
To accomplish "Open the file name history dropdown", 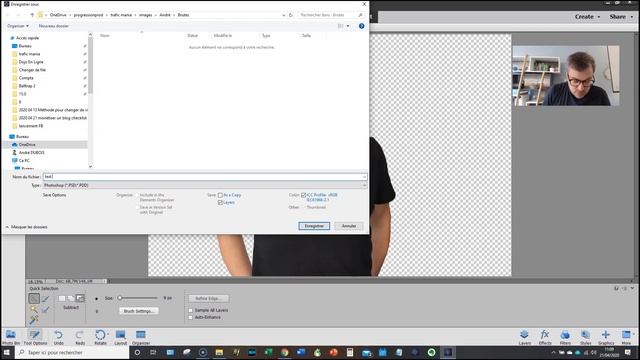I will tap(364, 177).
